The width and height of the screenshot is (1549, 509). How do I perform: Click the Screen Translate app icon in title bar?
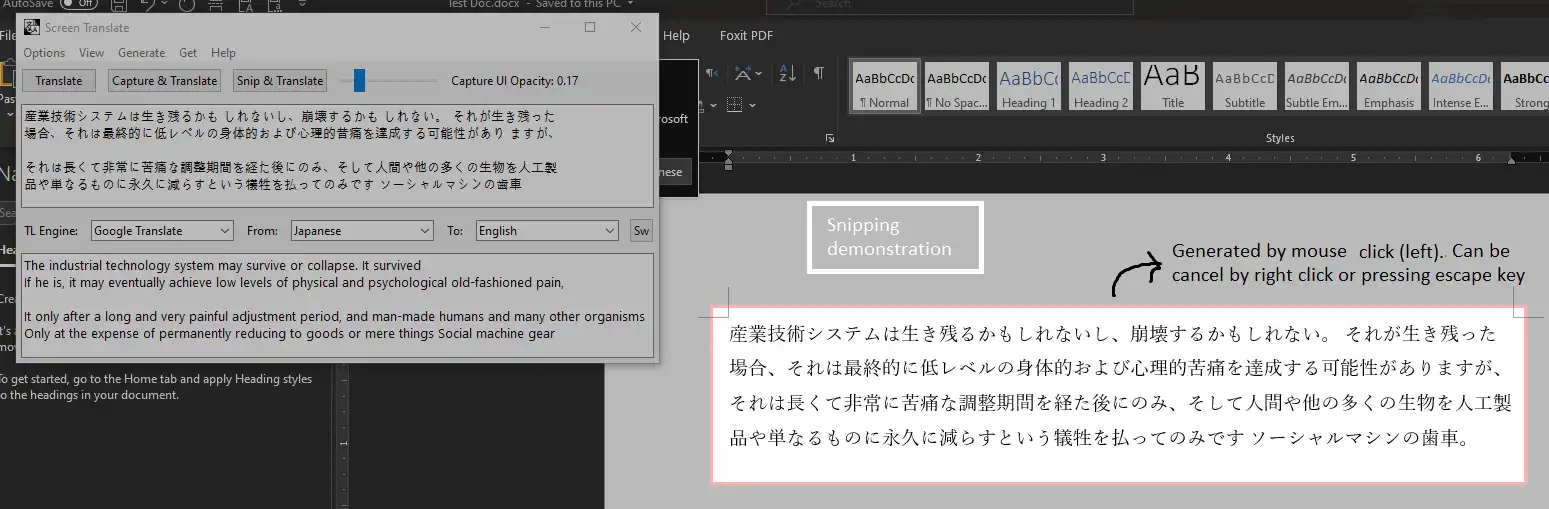click(32, 28)
